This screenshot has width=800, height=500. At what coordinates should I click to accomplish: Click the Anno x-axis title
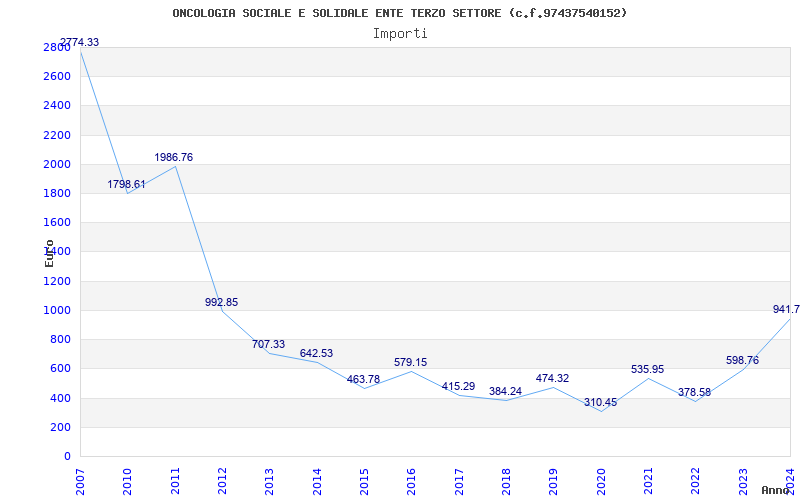pyautogui.click(x=777, y=490)
